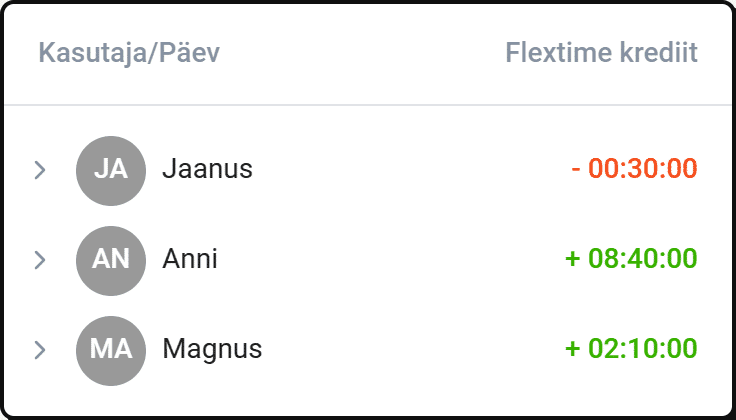The height and width of the screenshot is (420, 736).
Task: Select the AN avatar icon
Action: pos(111,261)
